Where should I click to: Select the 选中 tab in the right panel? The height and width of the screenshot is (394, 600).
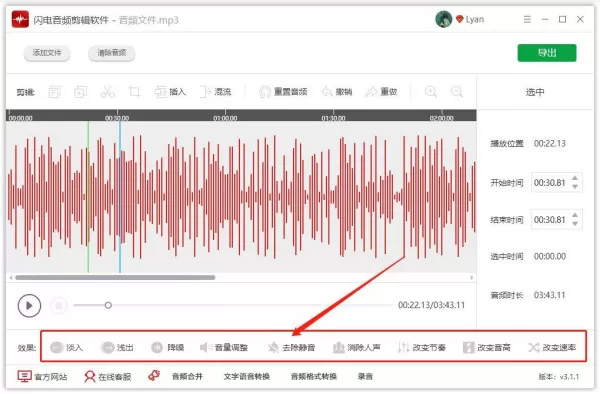[x=535, y=92]
